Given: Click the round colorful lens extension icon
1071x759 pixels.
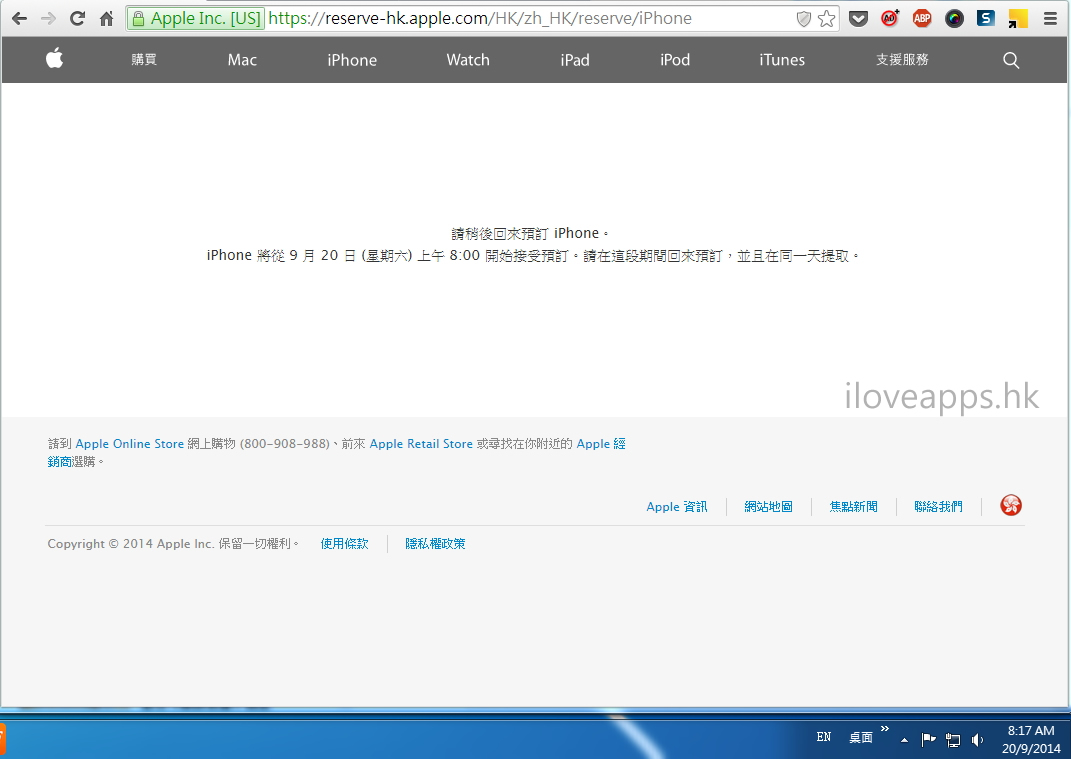Looking at the screenshot, I should pyautogui.click(x=954, y=18).
